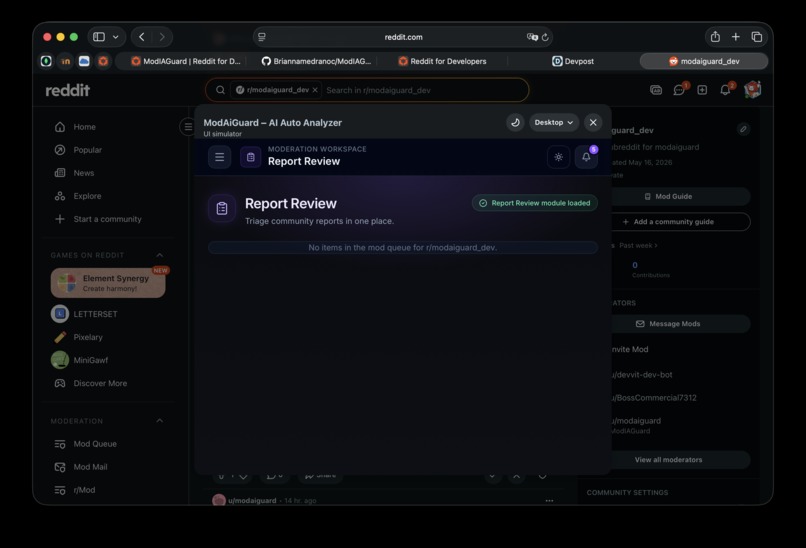The height and width of the screenshot is (548, 806).
Task: Open the user avatar menu
Action: click(x=753, y=89)
